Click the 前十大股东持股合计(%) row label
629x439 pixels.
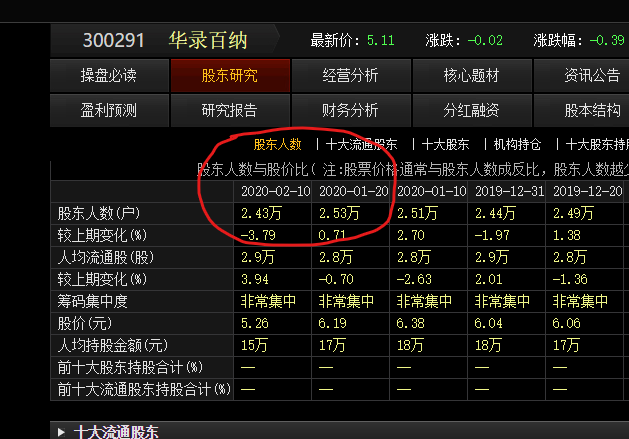tap(130, 368)
